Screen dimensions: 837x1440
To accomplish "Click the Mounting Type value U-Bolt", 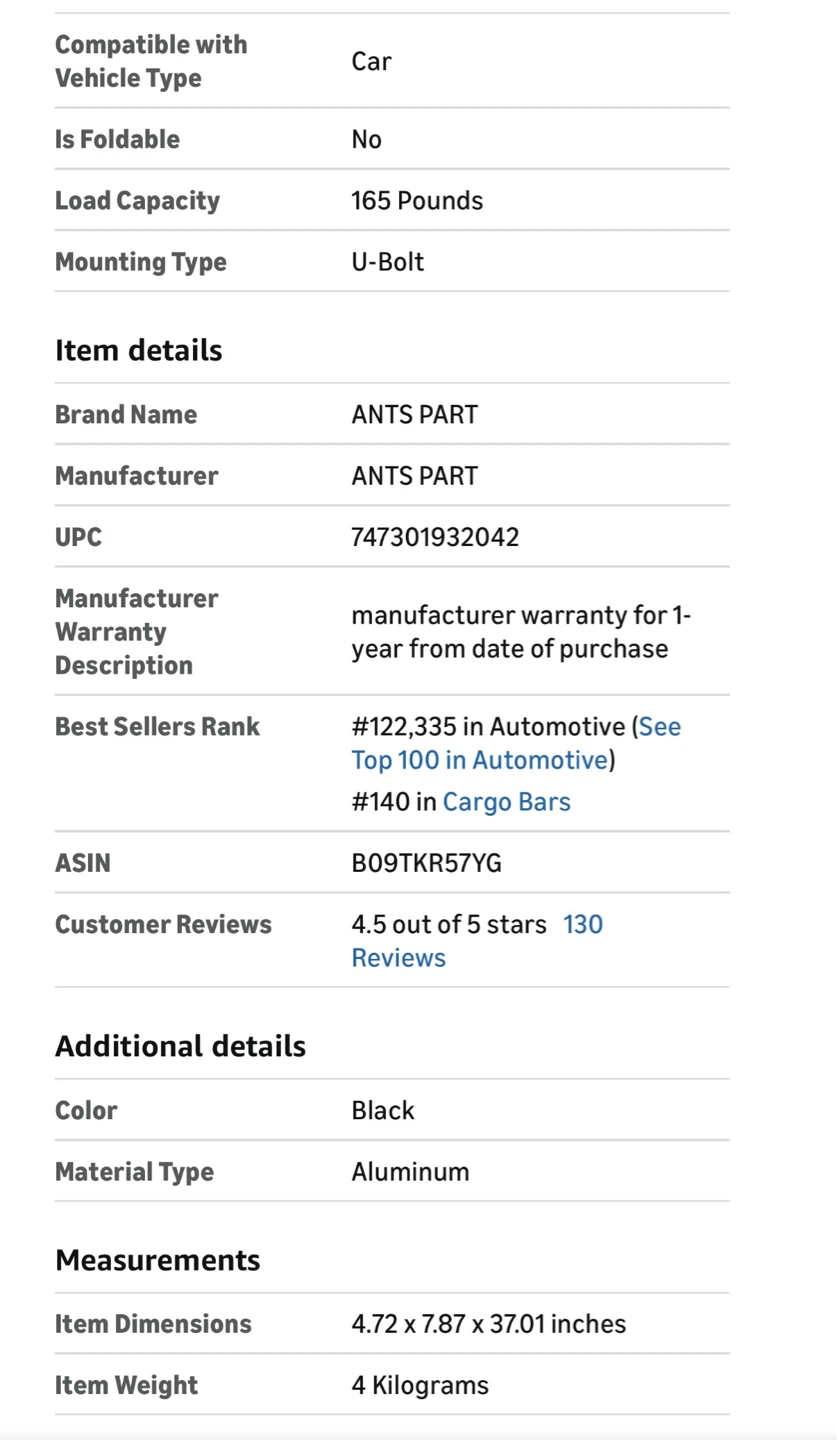I will coord(388,262).
